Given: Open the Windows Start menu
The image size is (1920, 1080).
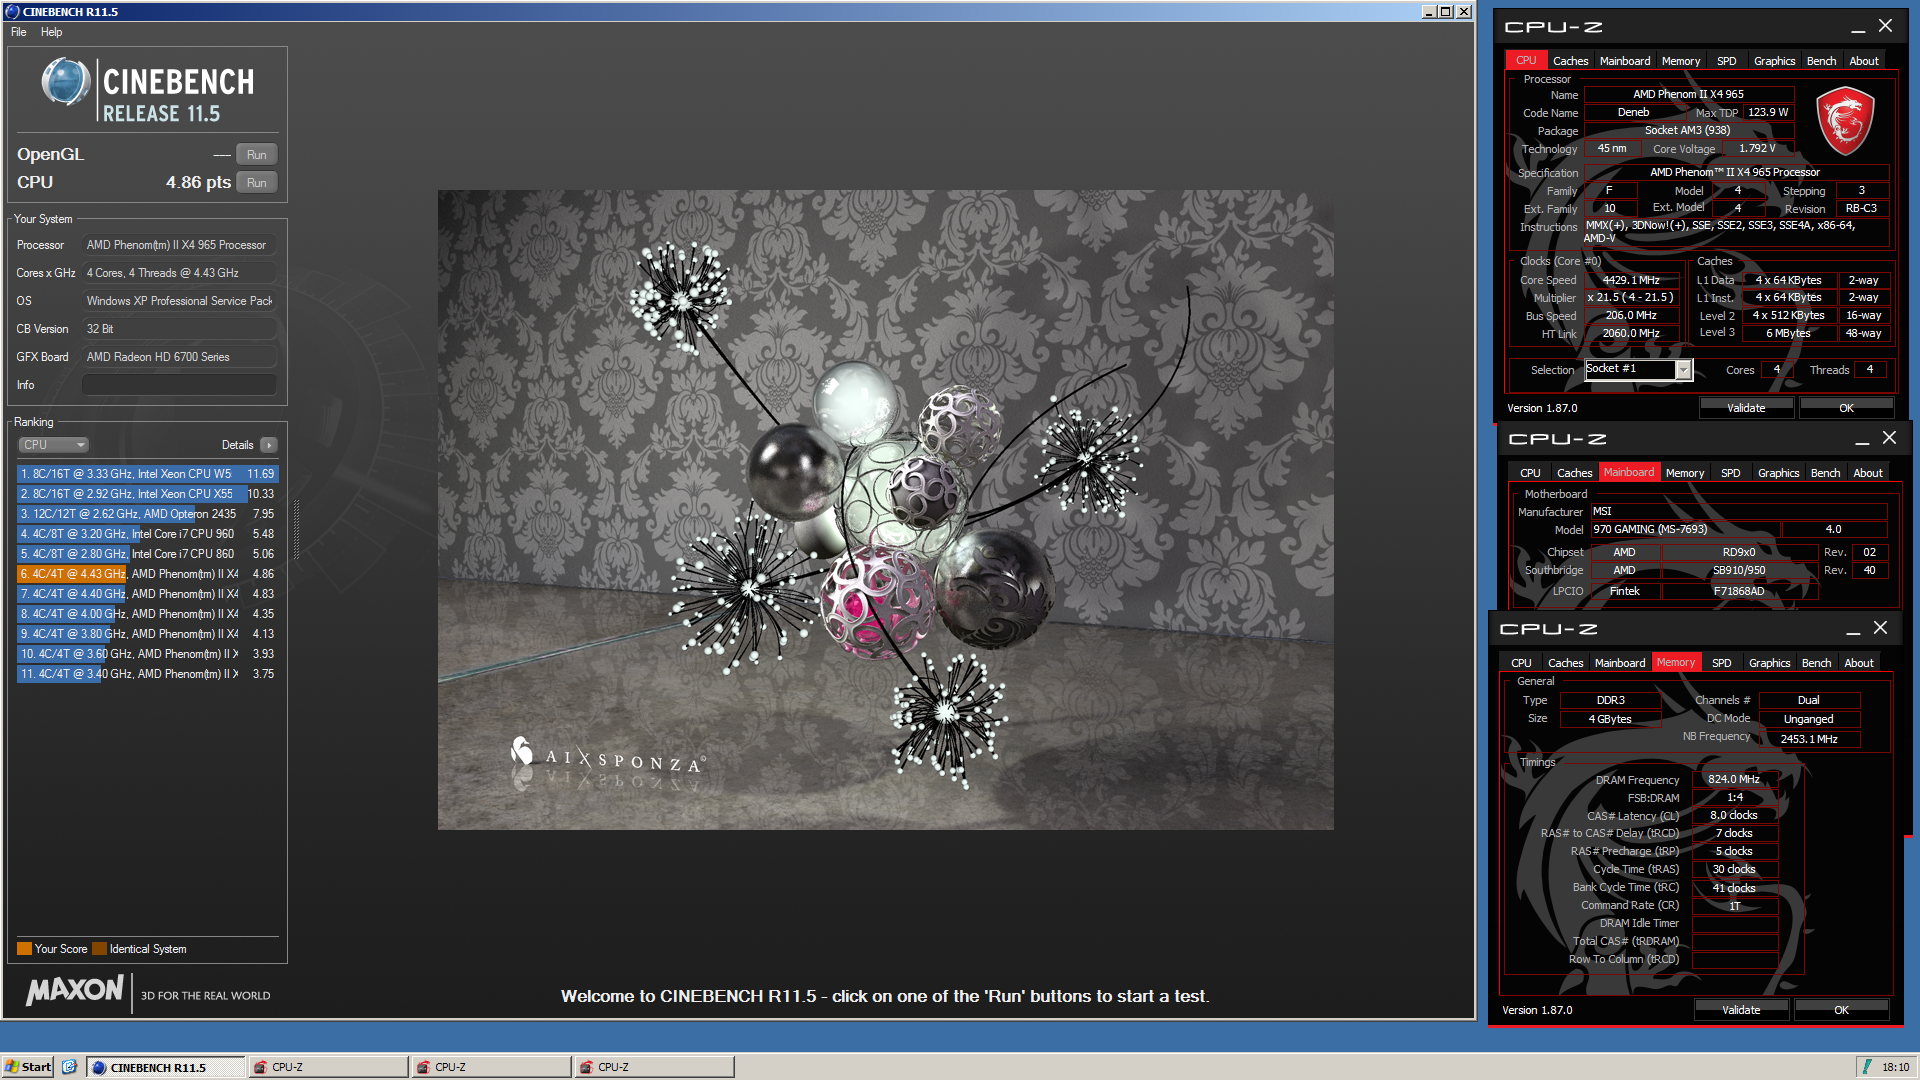Looking at the screenshot, I should coord(28,1067).
